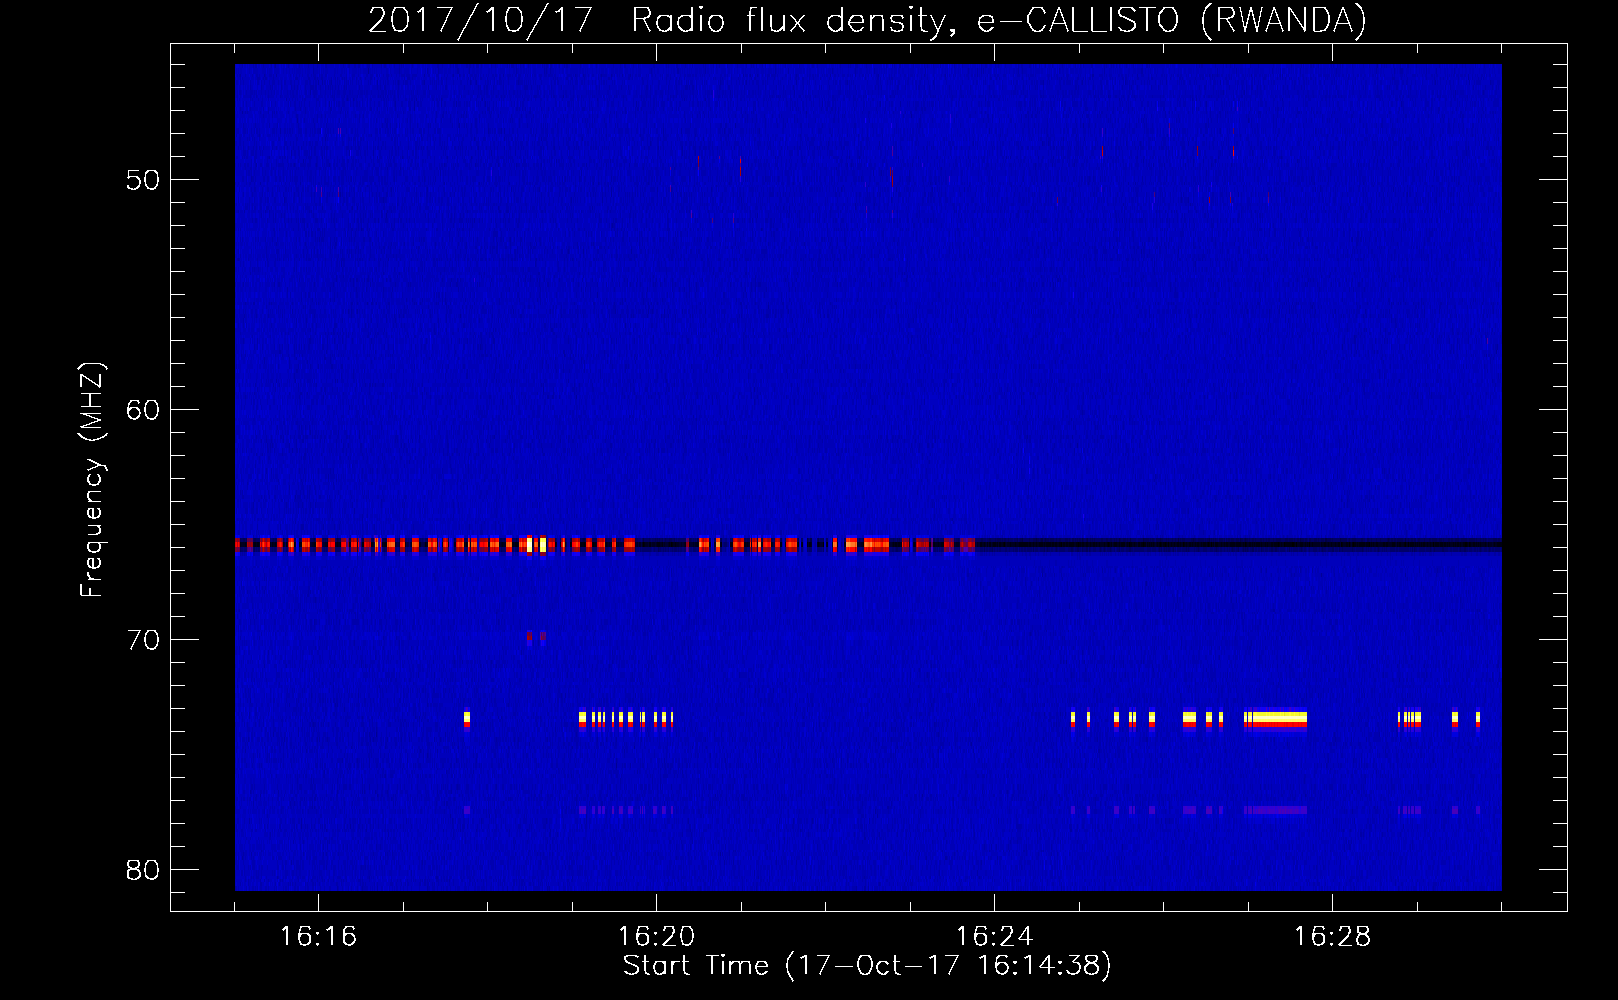The image size is (1618, 1000).
Task: Click the 16:24 time tick label
Action: (994, 937)
